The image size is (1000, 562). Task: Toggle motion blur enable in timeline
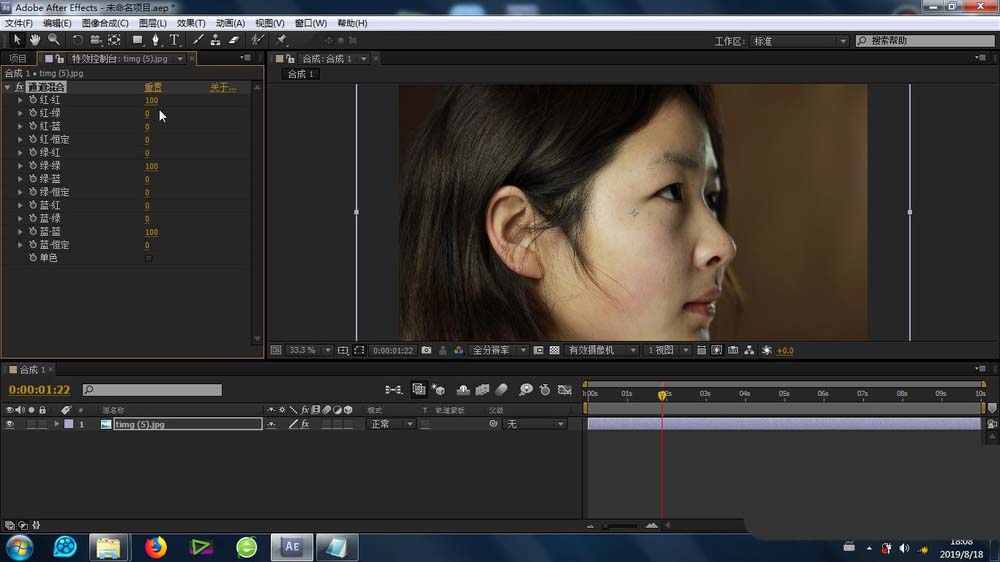(501, 390)
